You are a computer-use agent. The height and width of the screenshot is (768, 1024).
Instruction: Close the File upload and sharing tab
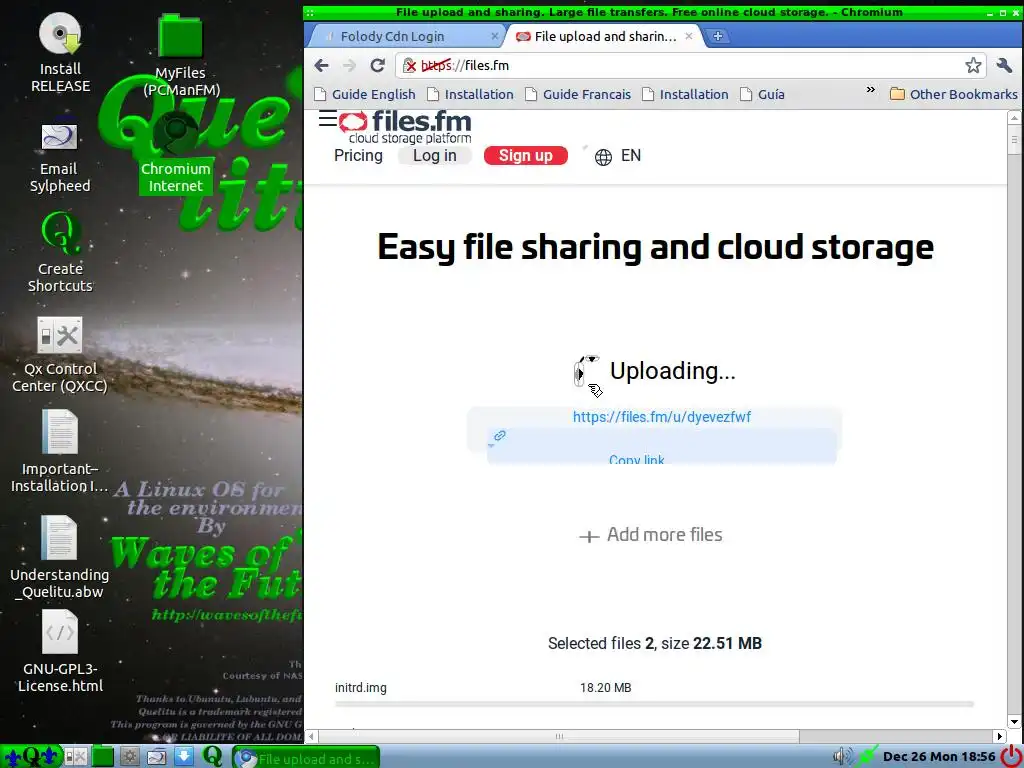click(x=688, y=37)
